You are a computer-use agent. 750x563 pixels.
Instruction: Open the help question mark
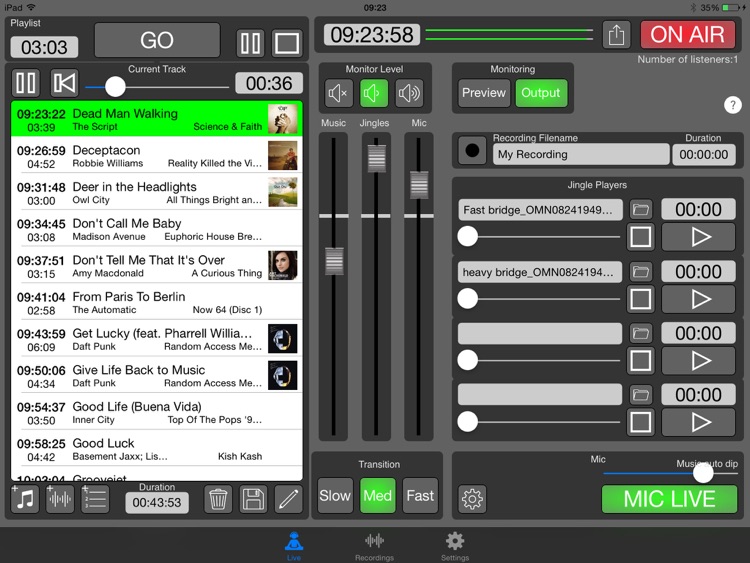click(x=732, y=104)
